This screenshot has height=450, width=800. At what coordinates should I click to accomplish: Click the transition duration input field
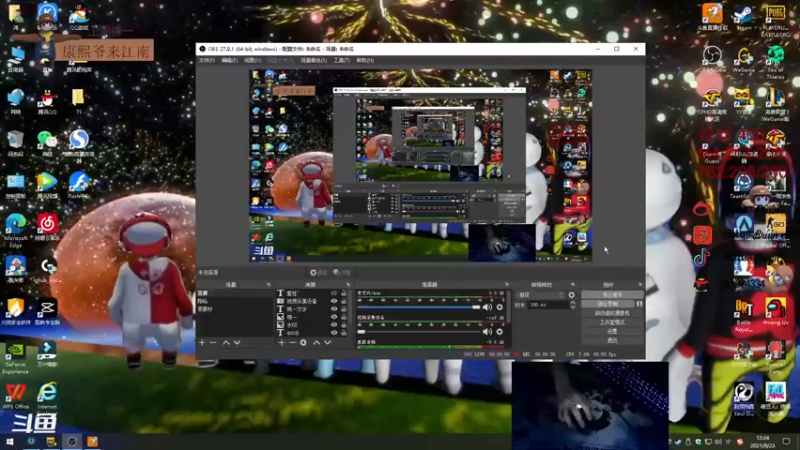[548, 305]
